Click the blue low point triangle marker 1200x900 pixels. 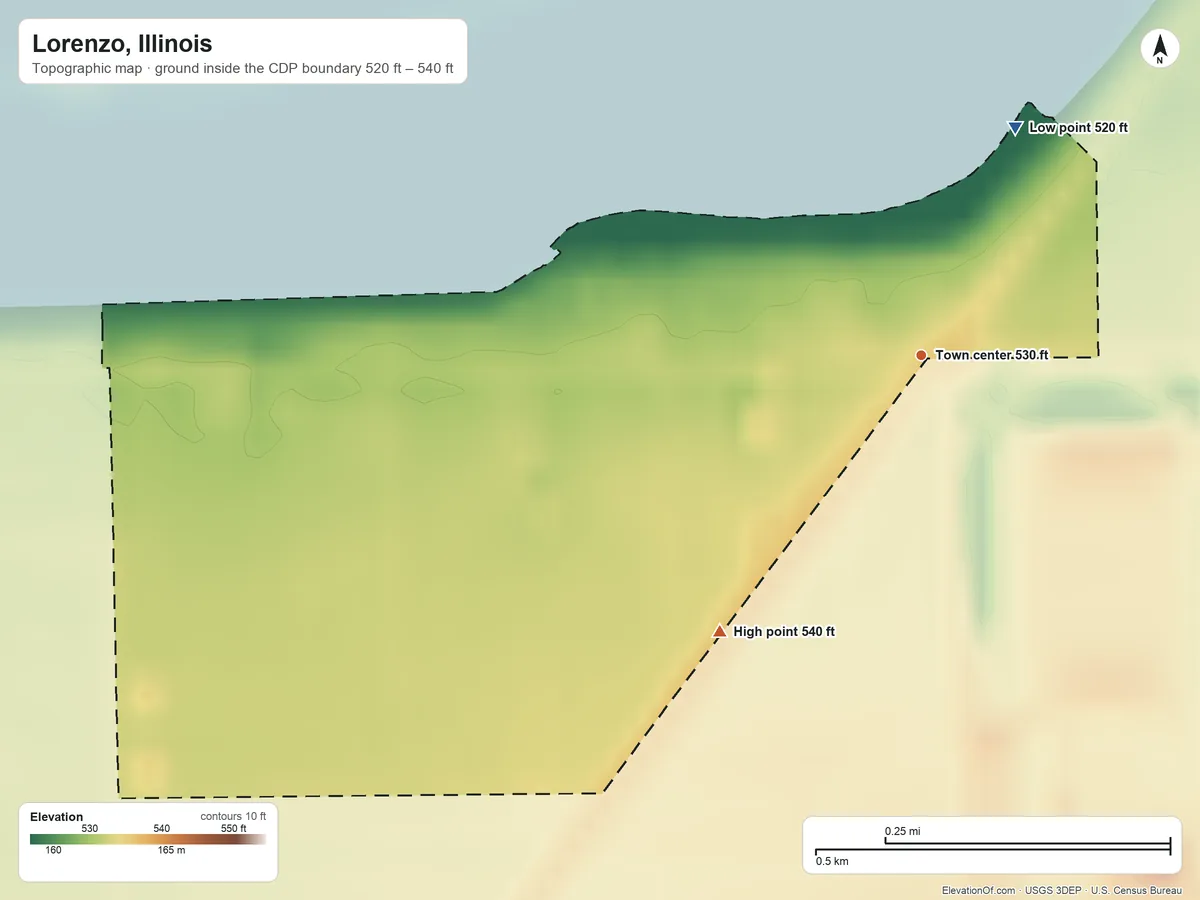click(x=1015, y=128)
